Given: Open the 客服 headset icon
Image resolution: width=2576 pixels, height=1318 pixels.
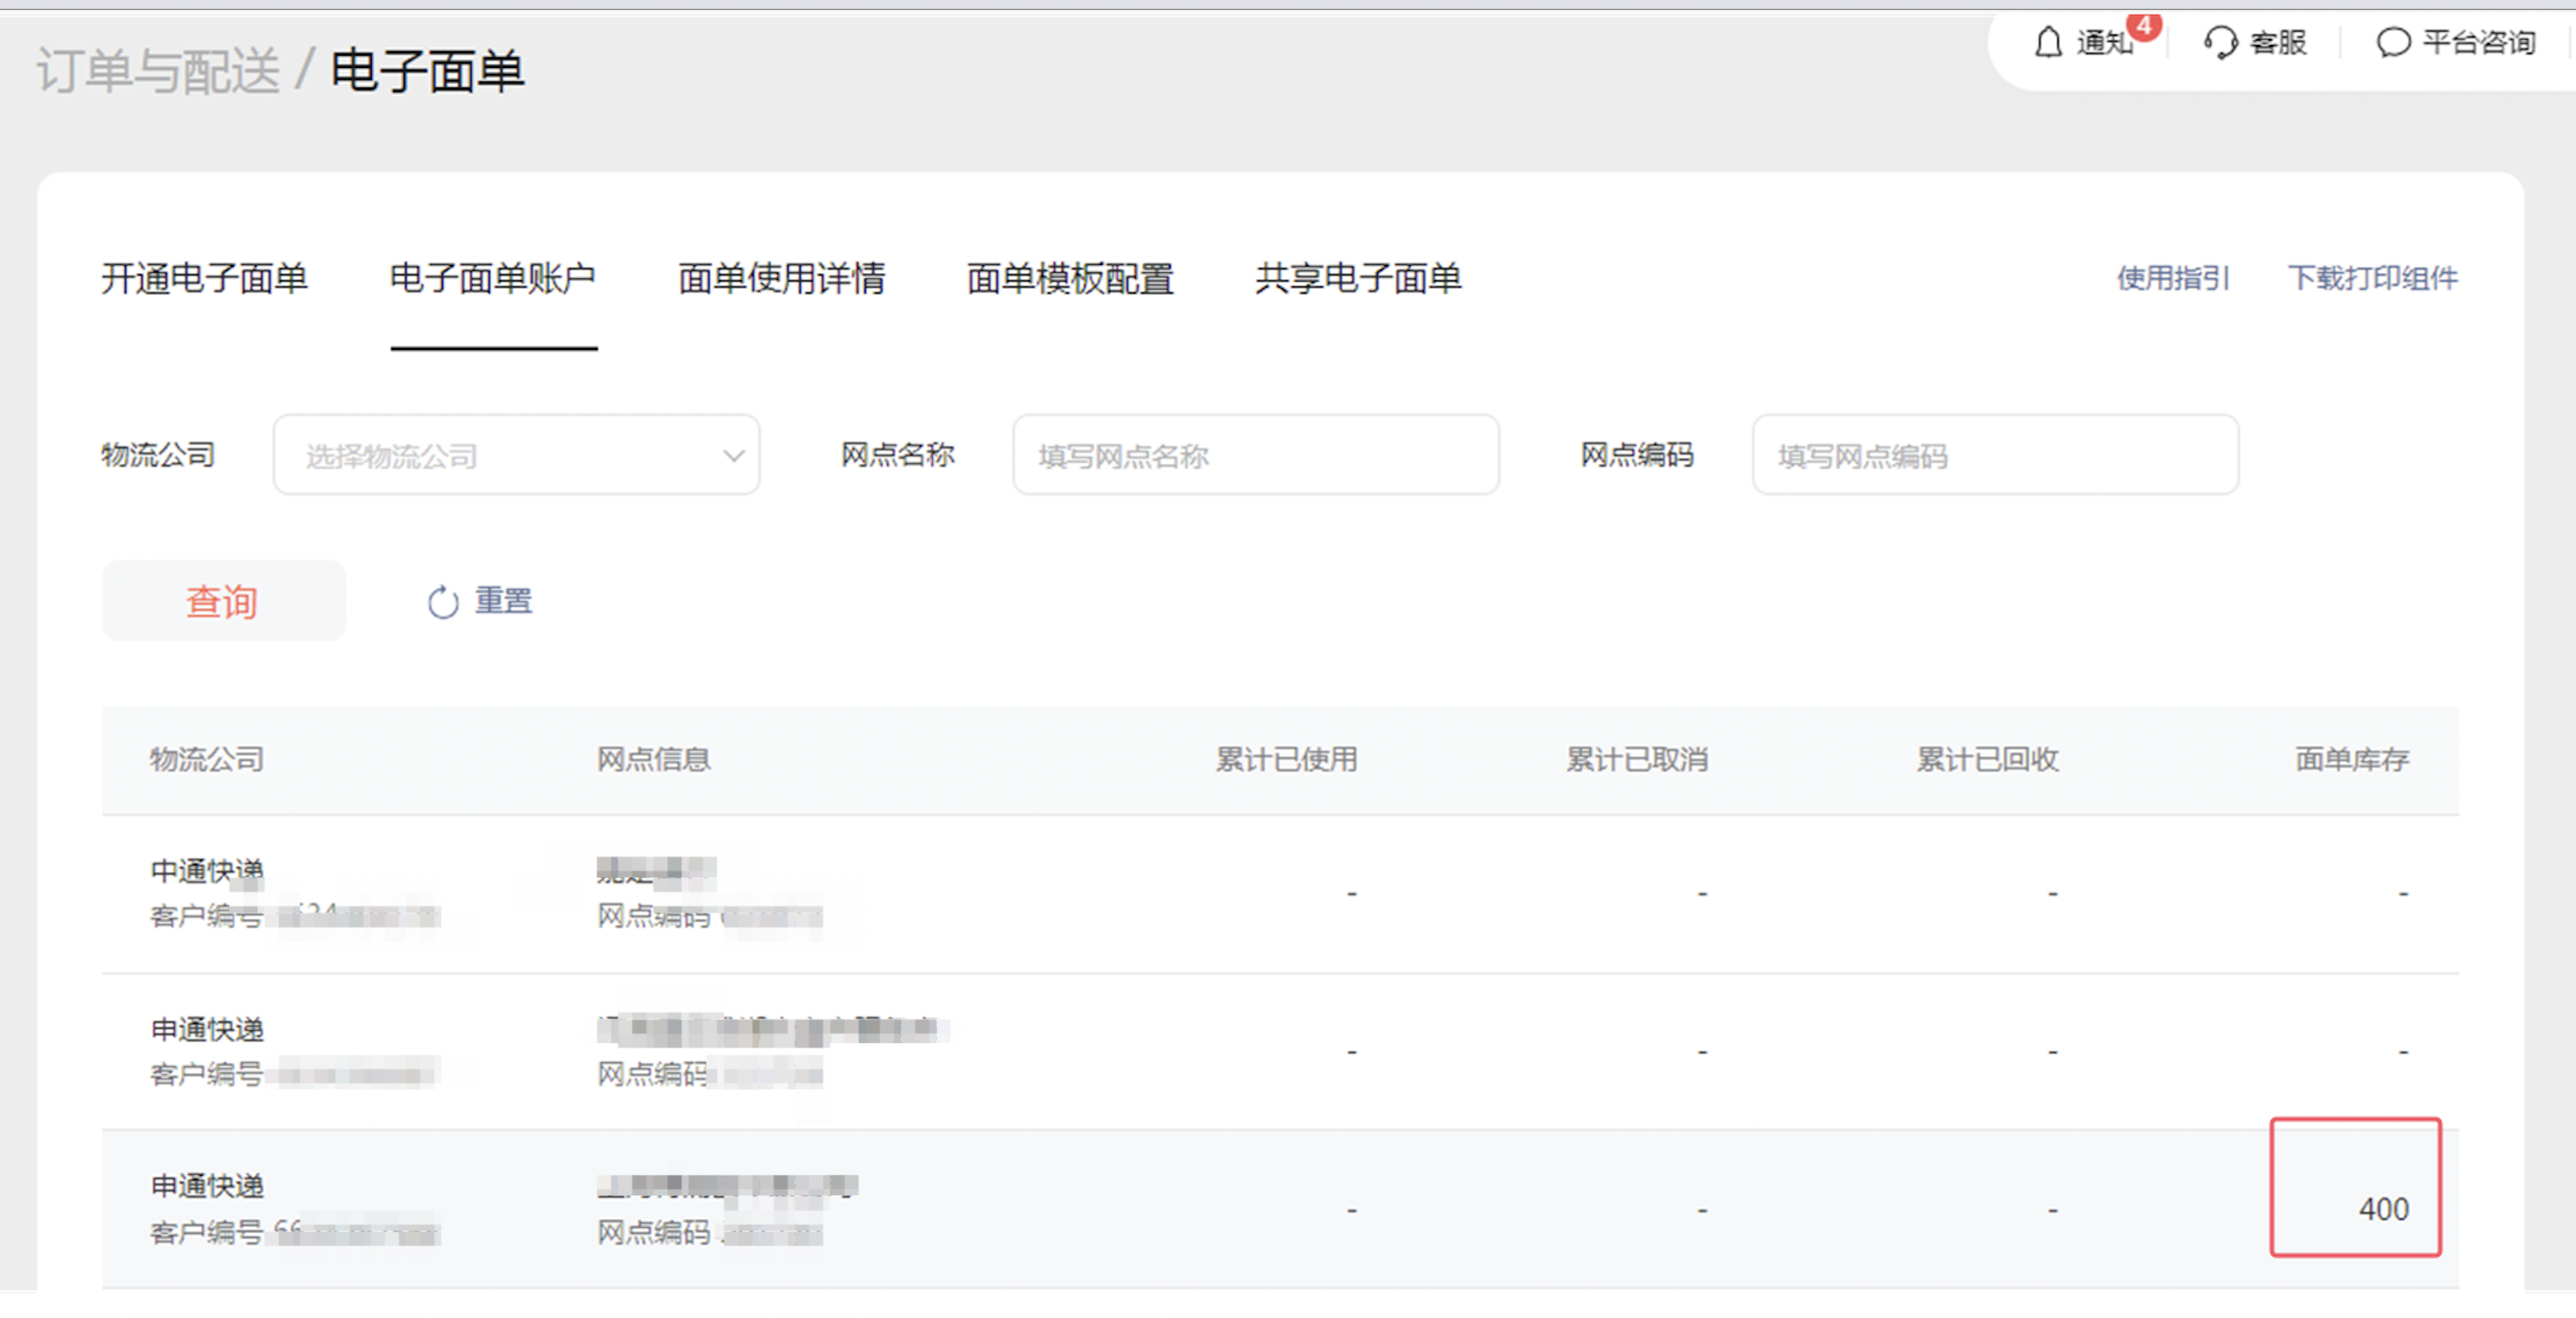Looking at the screenshot, I should click(2220, 43).
